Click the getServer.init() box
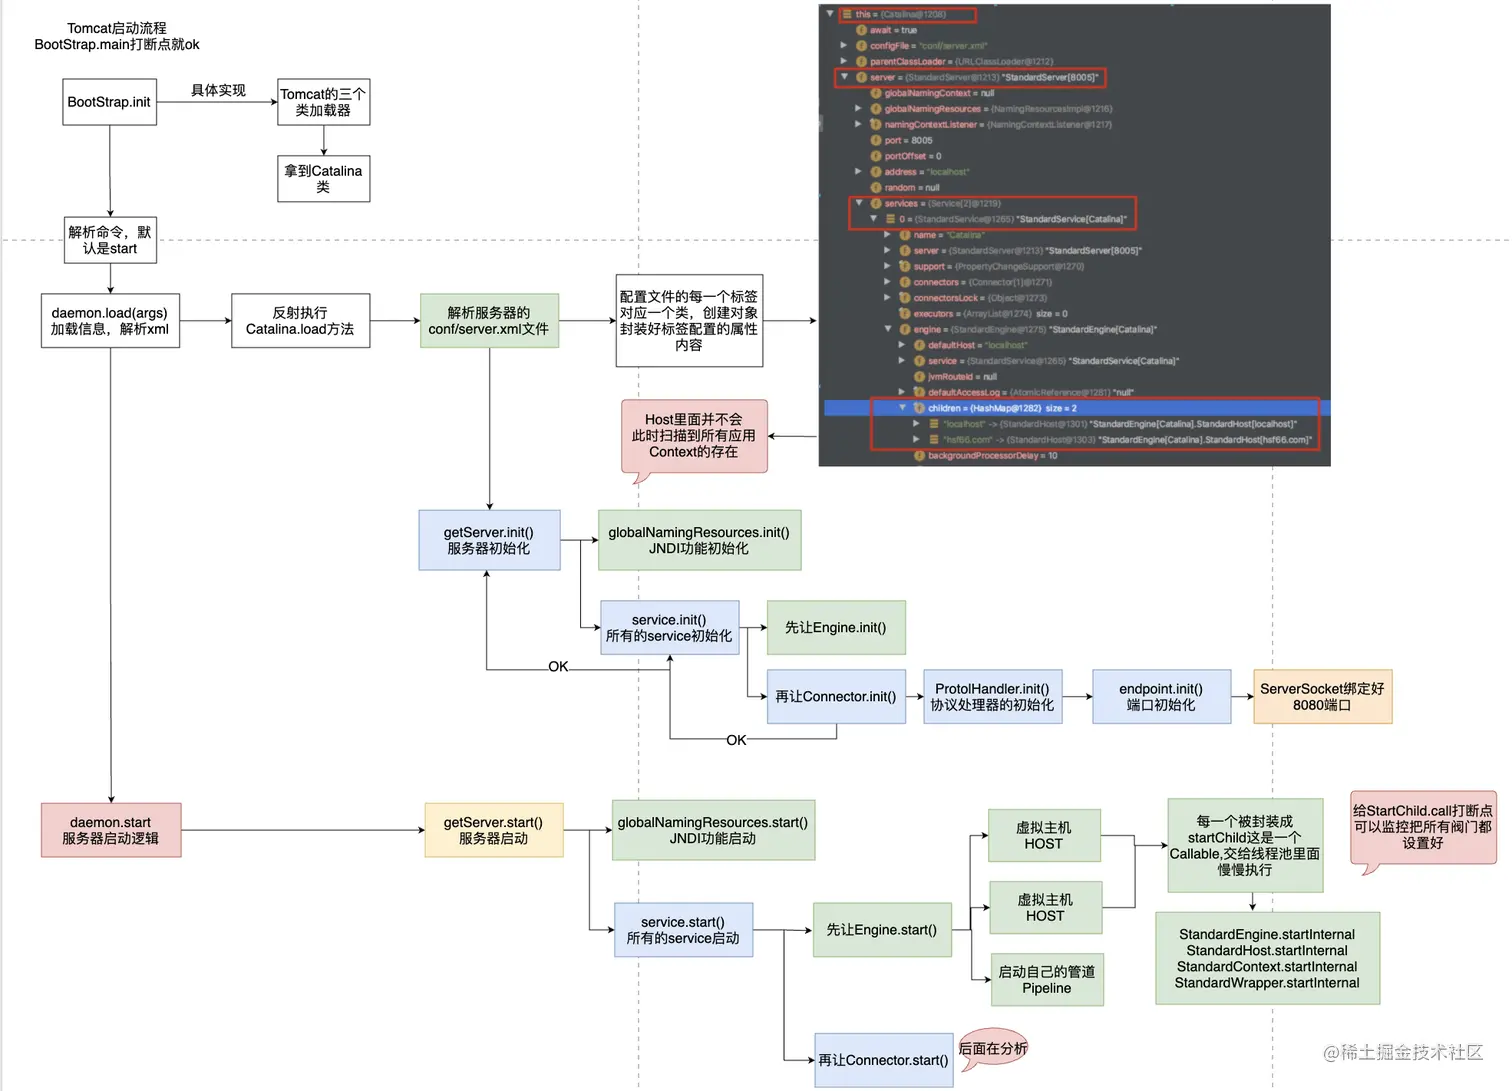1512x1091 pixels. [489, 540]
